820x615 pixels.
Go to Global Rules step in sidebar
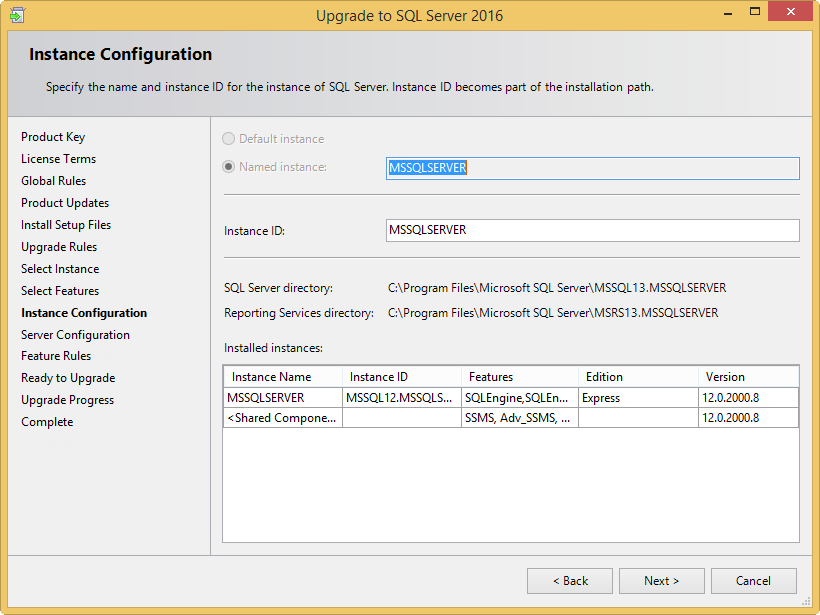pos(53,181)
